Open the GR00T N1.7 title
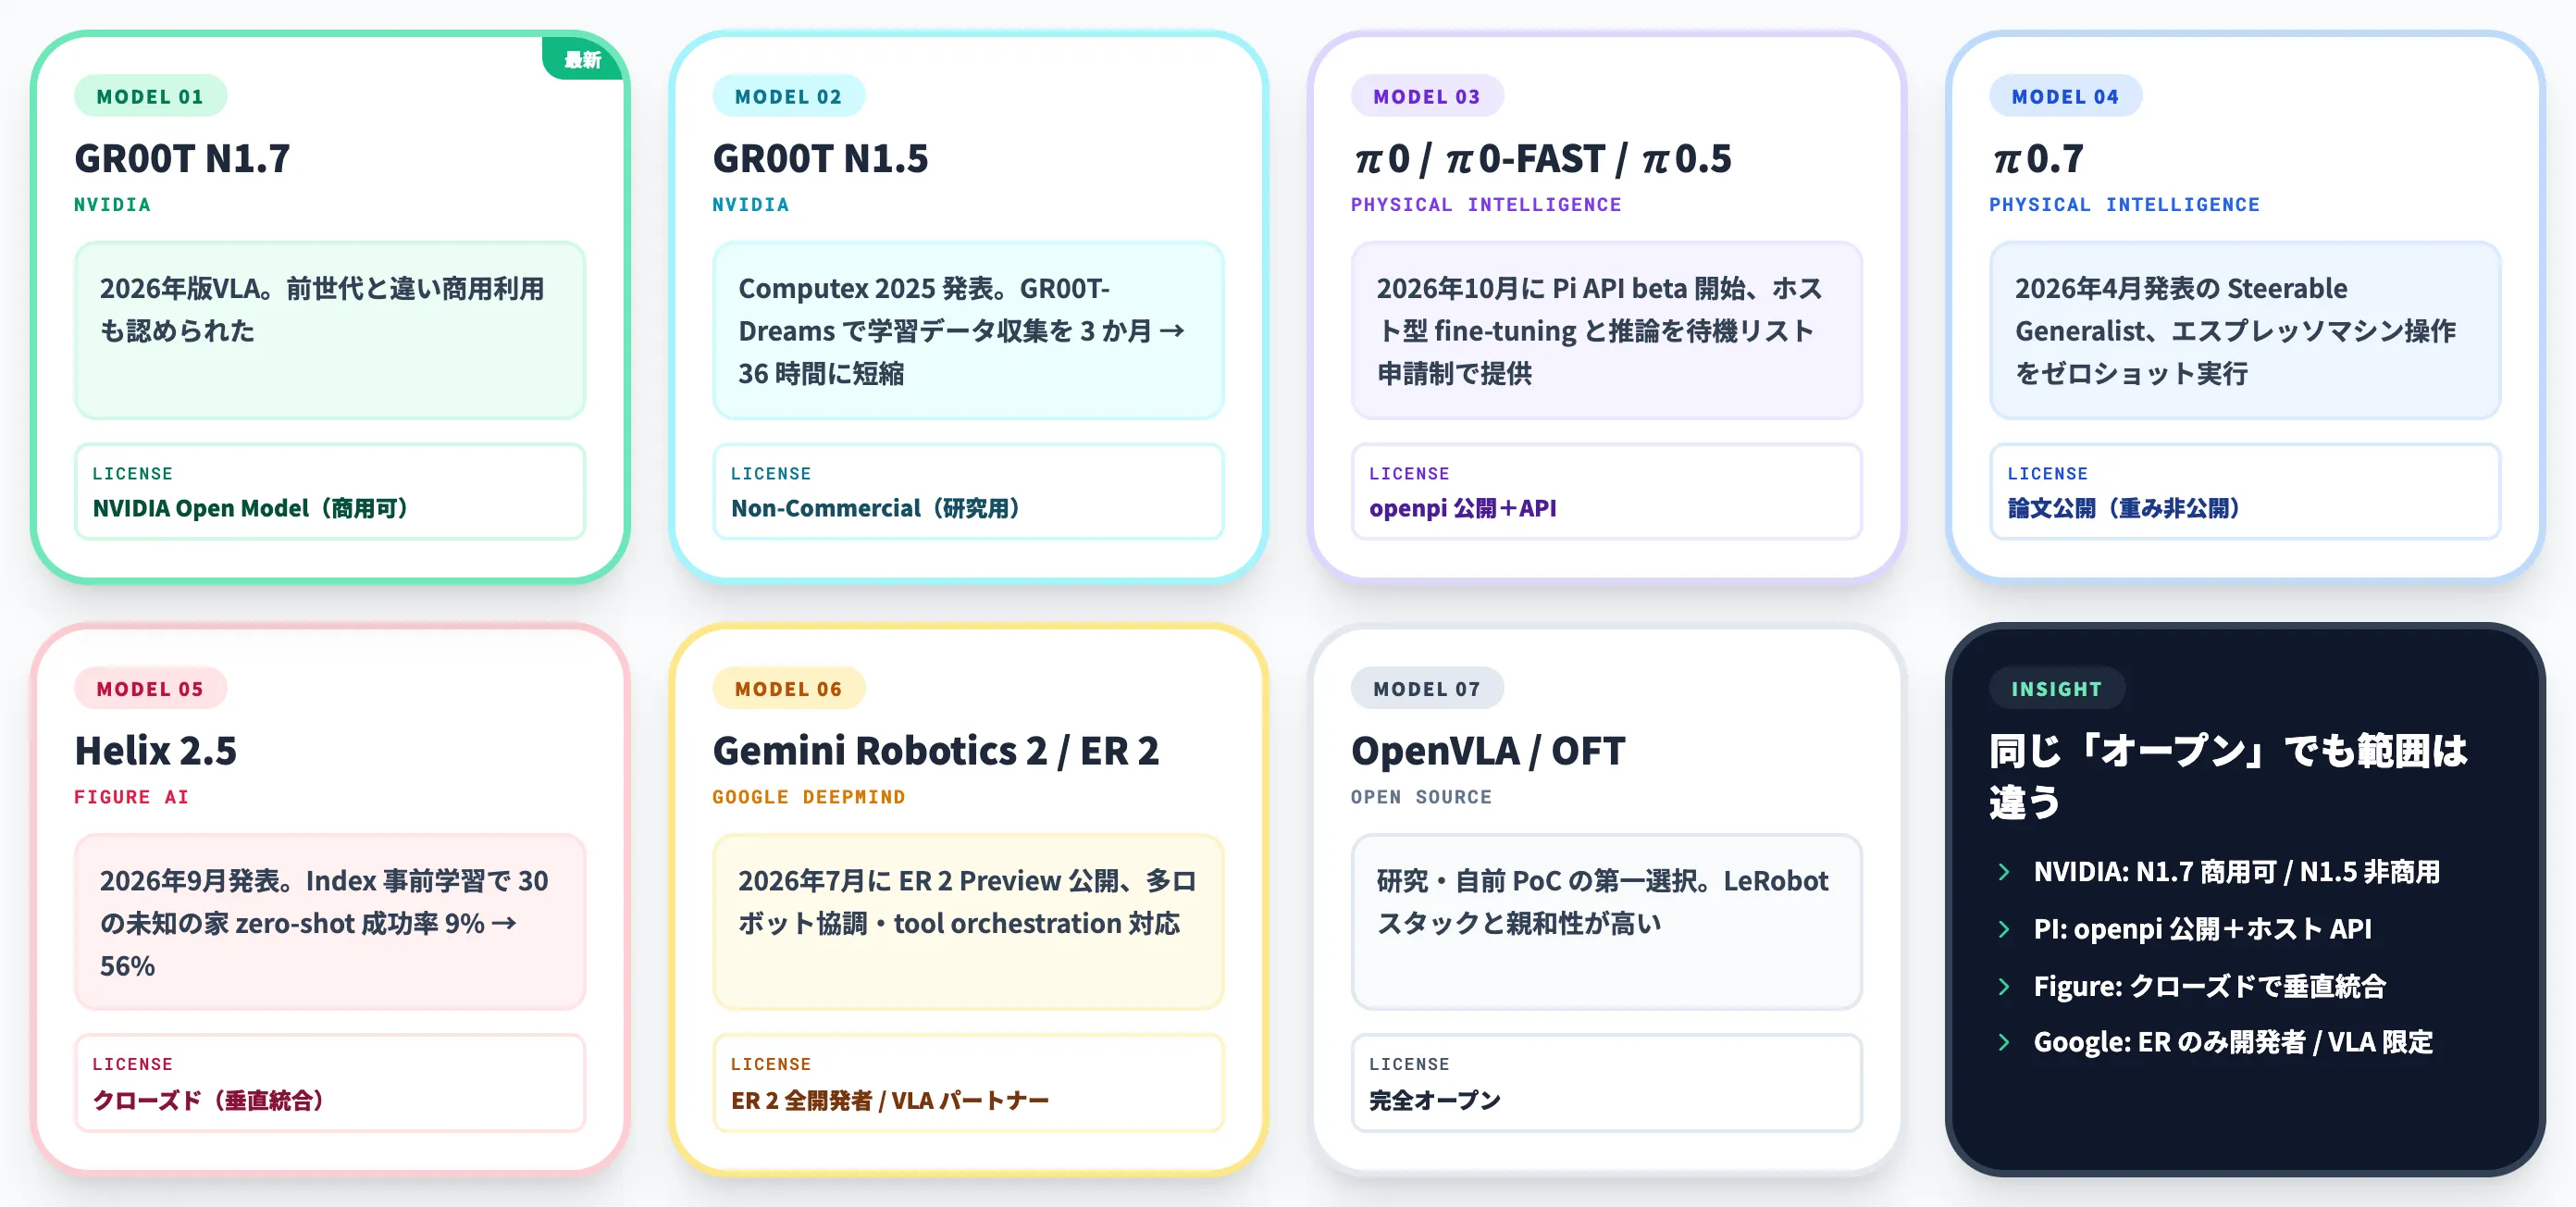2576x1207 pixels. (x=182, y=158)
